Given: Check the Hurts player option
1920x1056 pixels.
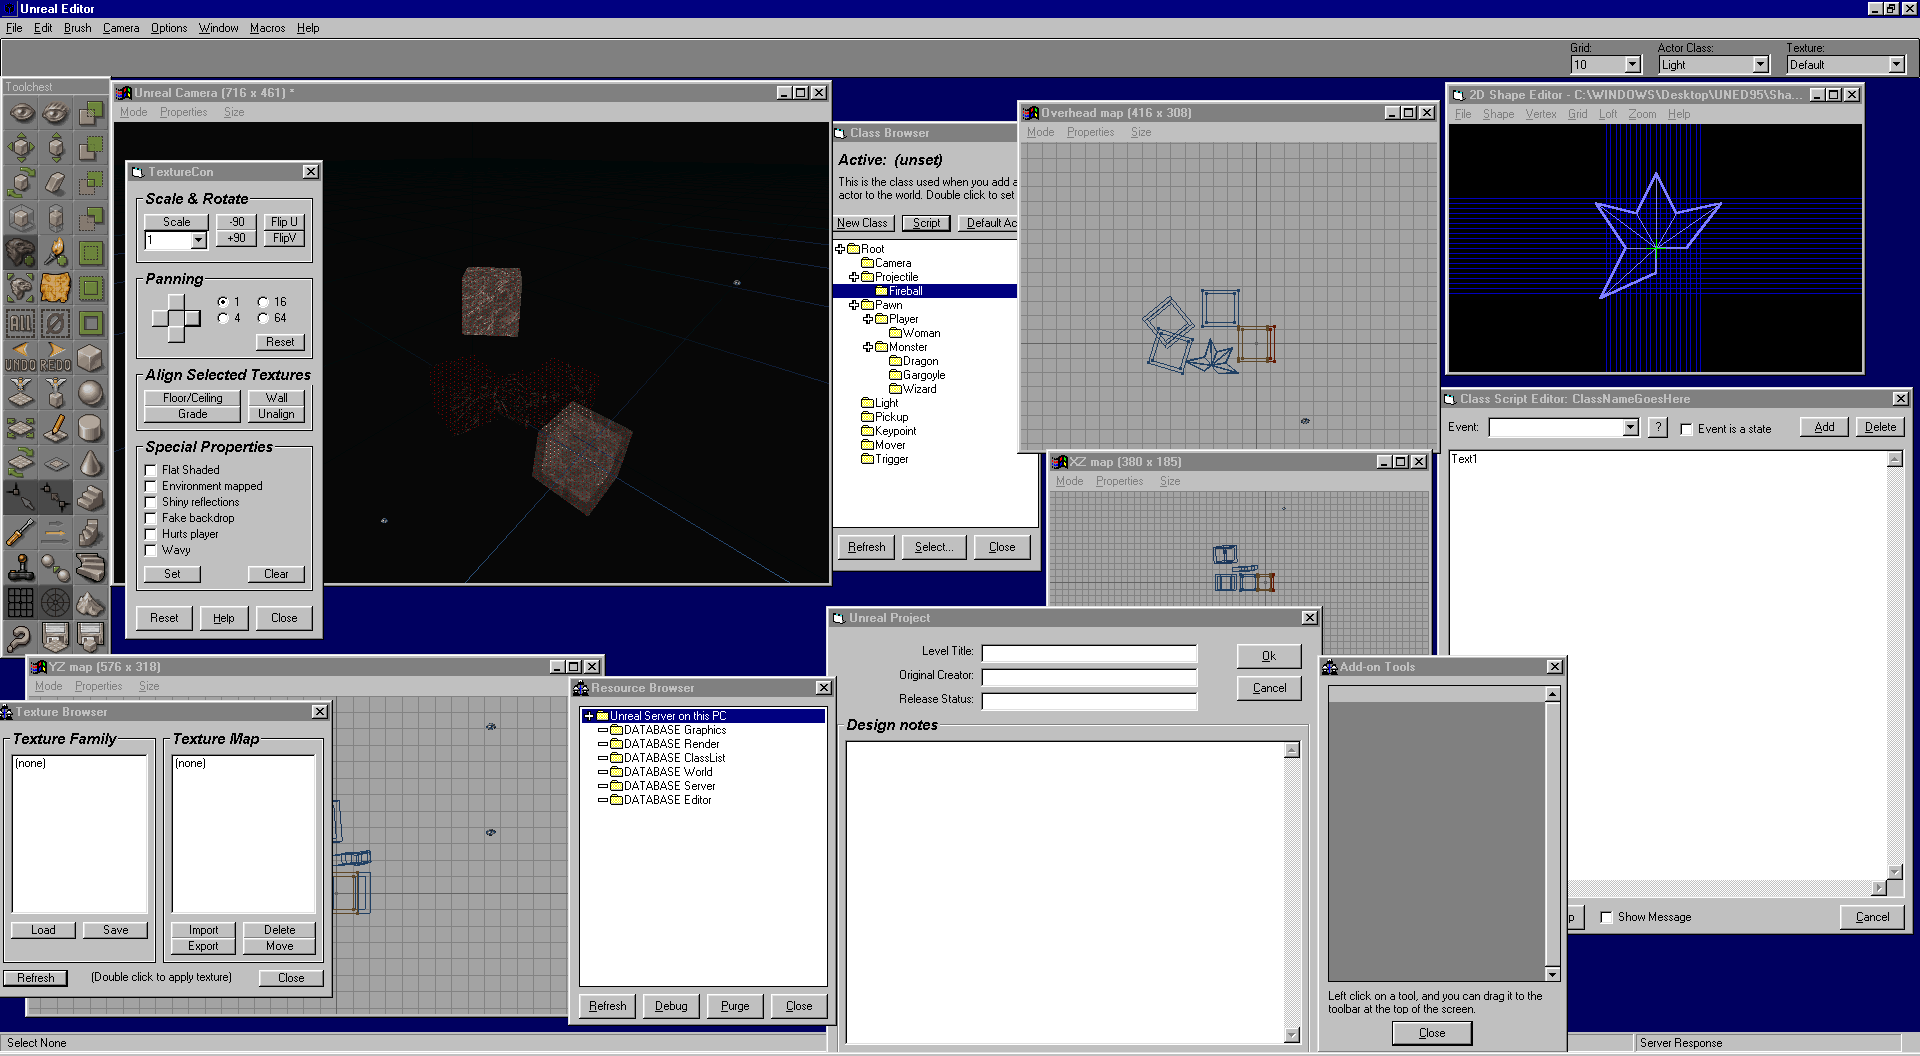Looking at the screenshot, I should (x=151, y=534).
